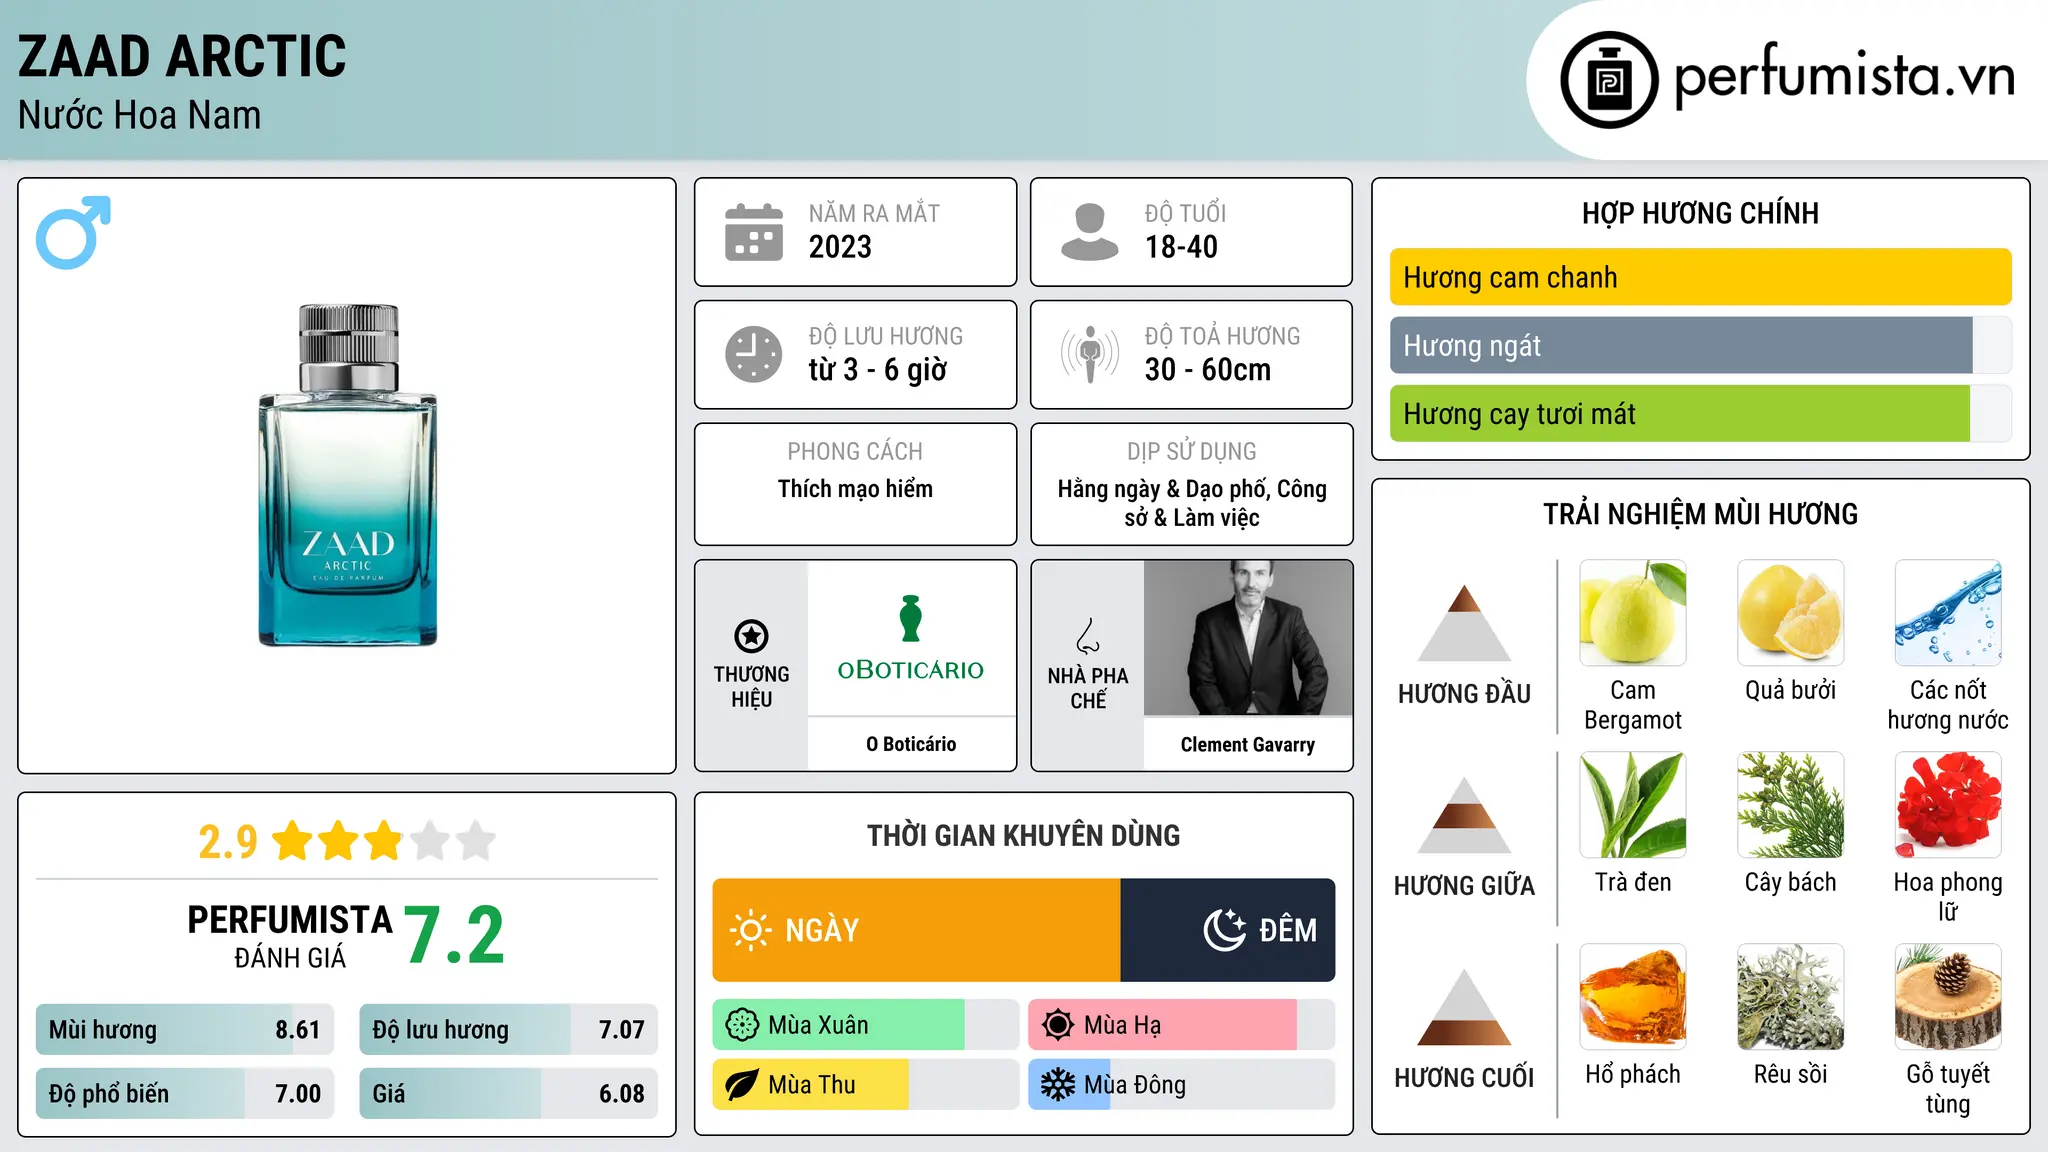Click the snowflake icon next to Mùa Đông
The width and height of the screenshot is (2048, 1152).
tap(1057, 1085)
